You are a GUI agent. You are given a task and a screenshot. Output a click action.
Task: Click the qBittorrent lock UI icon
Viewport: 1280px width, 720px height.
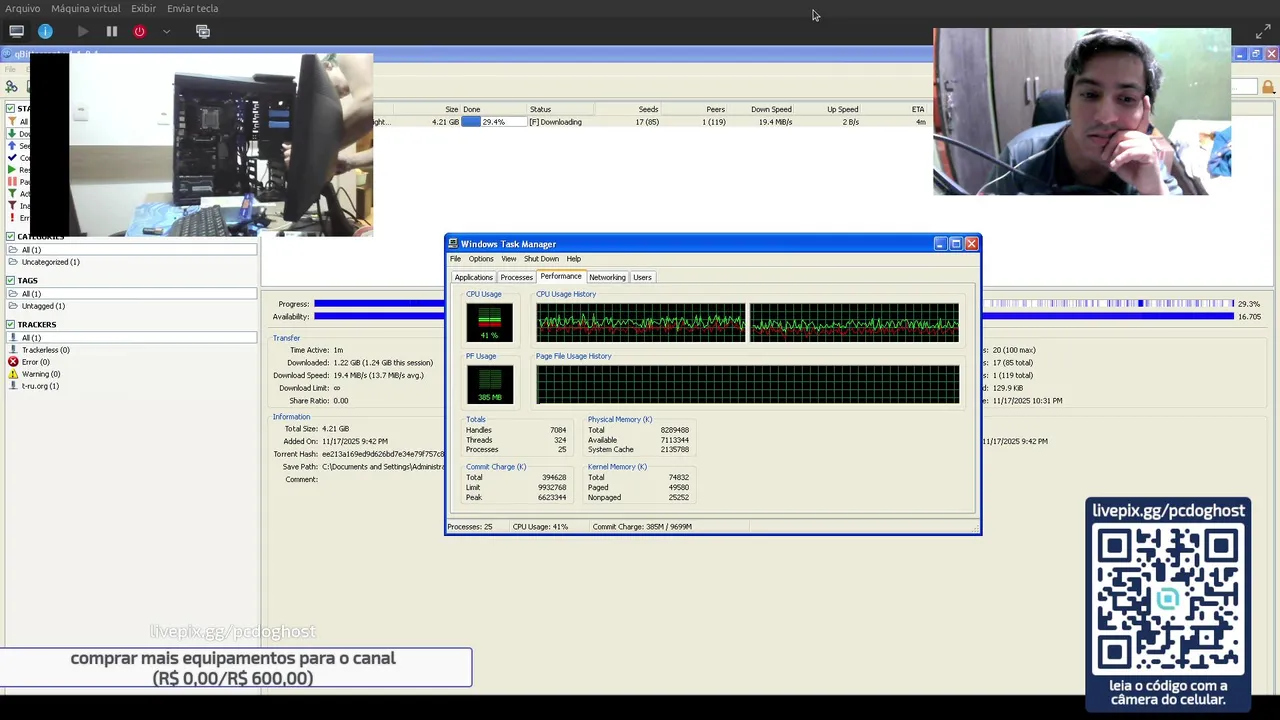pos(1268,87)
